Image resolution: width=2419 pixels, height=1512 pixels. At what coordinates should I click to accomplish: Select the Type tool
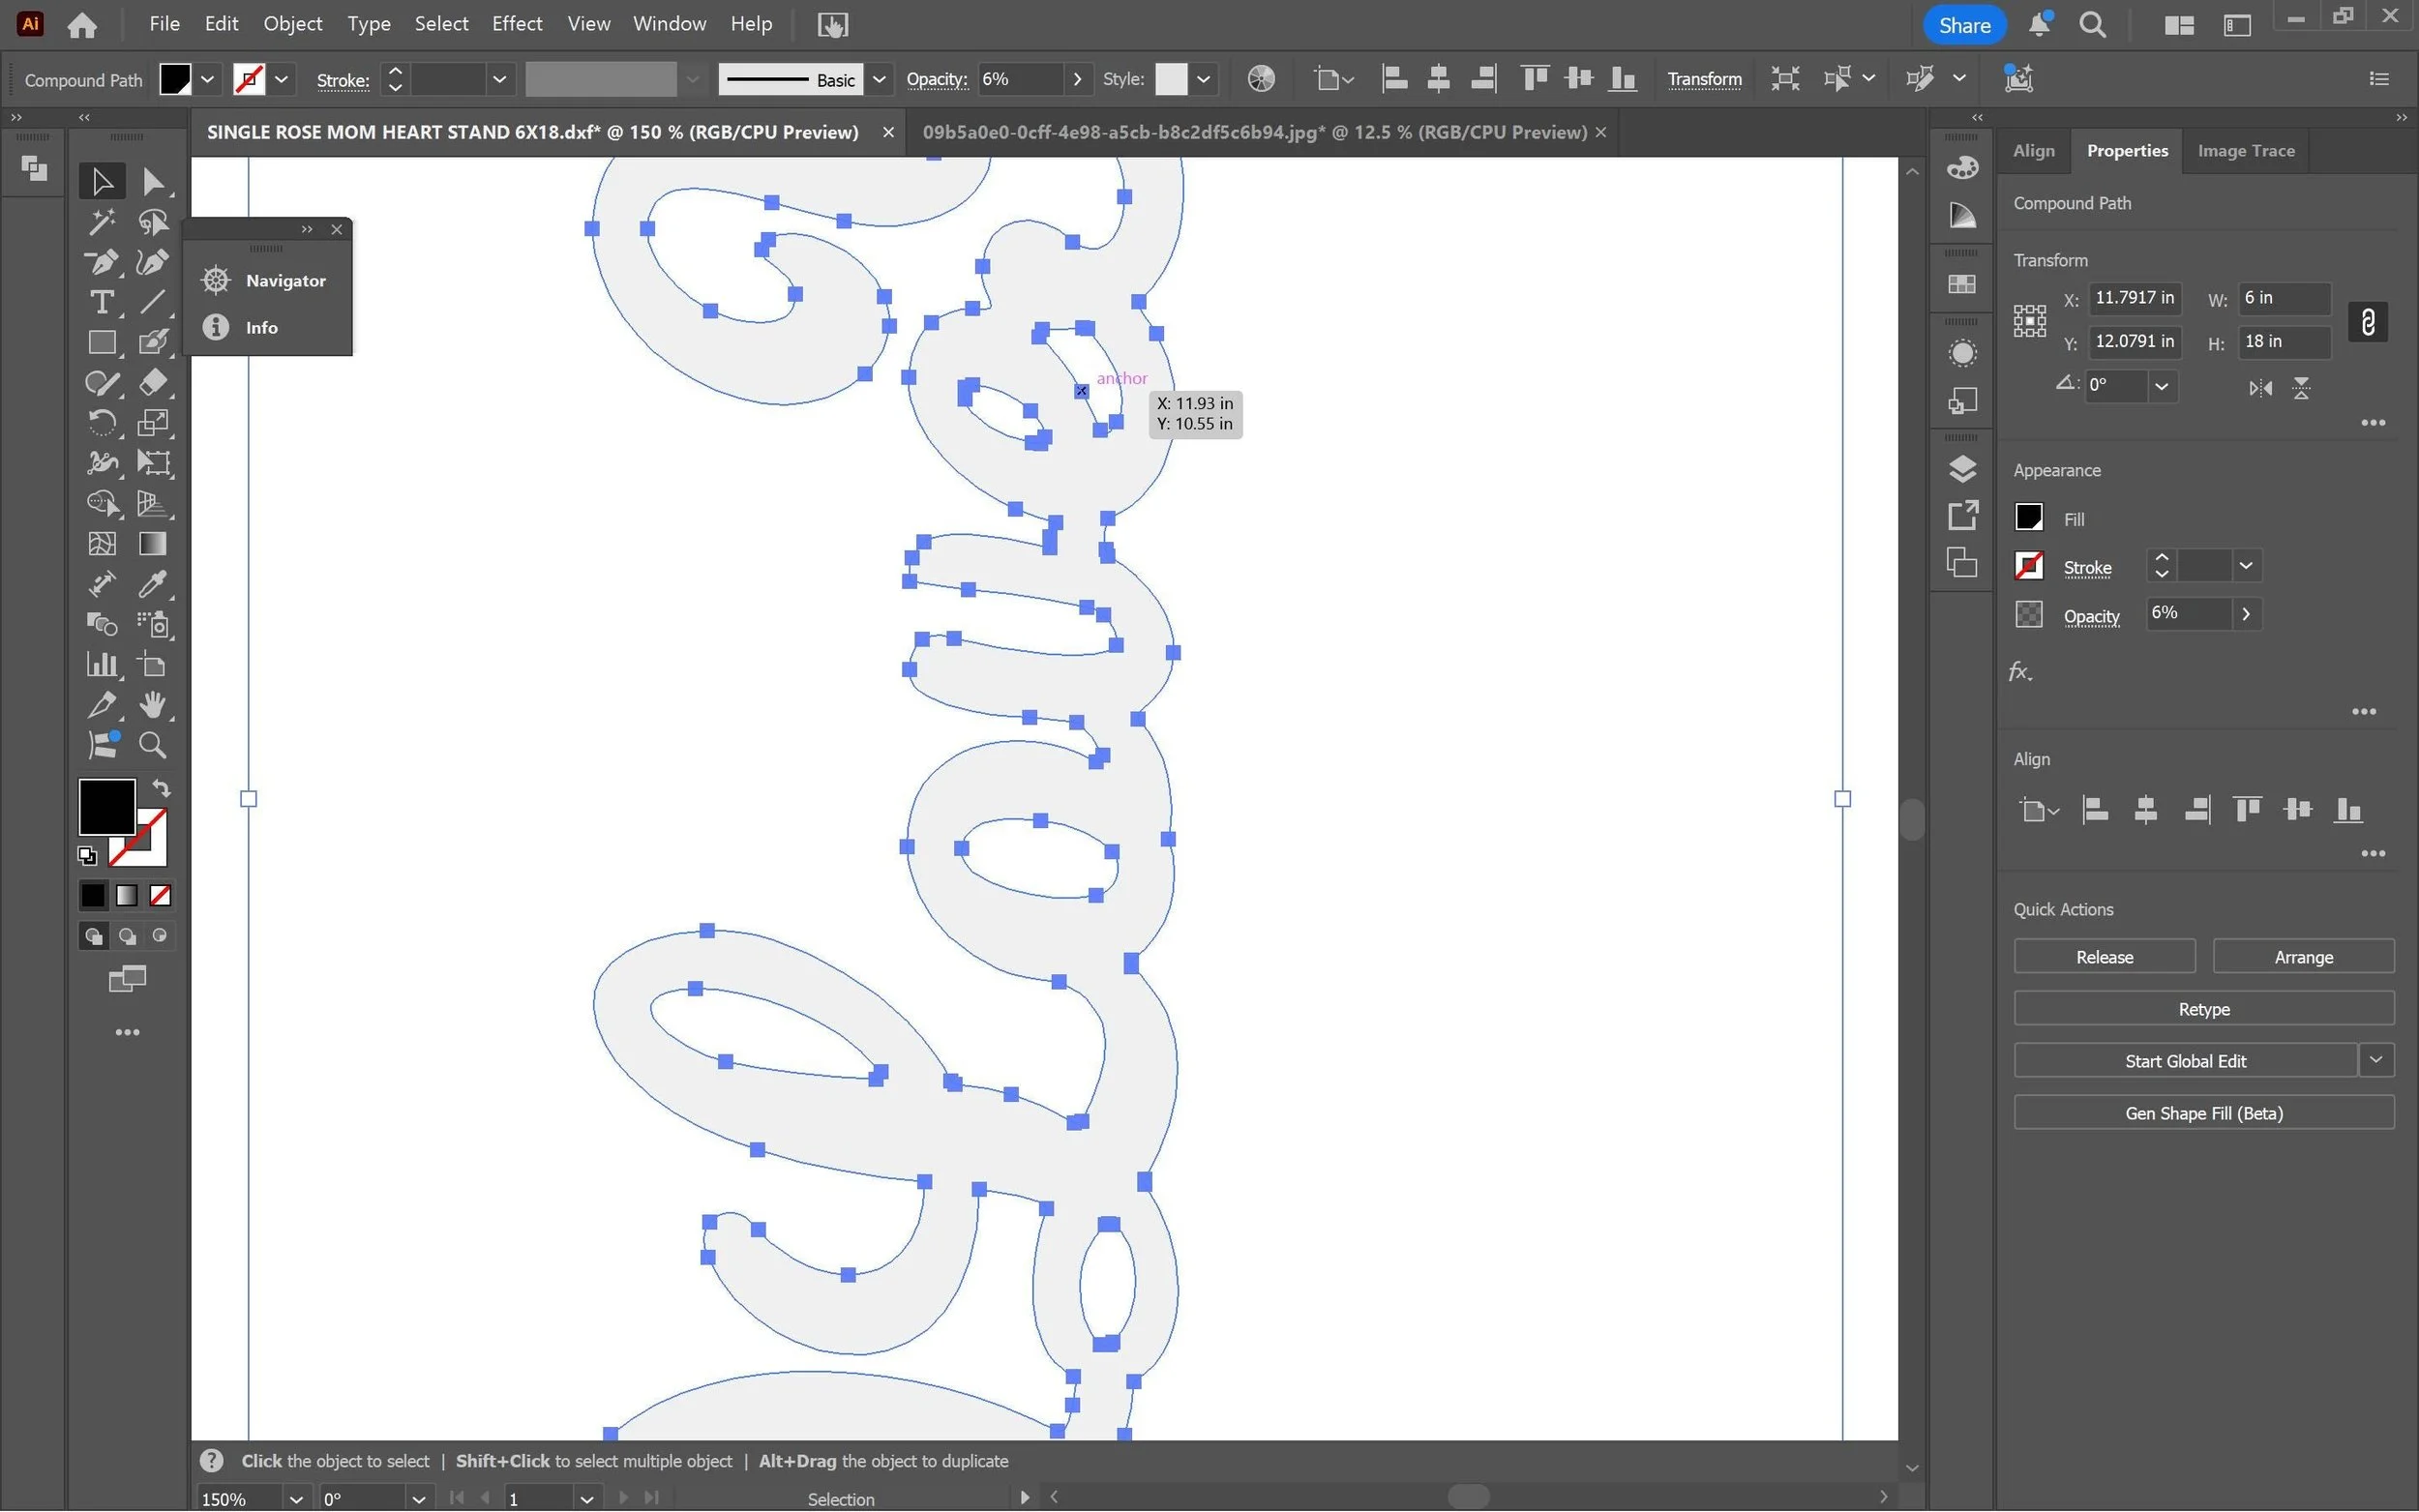point(101,302)
